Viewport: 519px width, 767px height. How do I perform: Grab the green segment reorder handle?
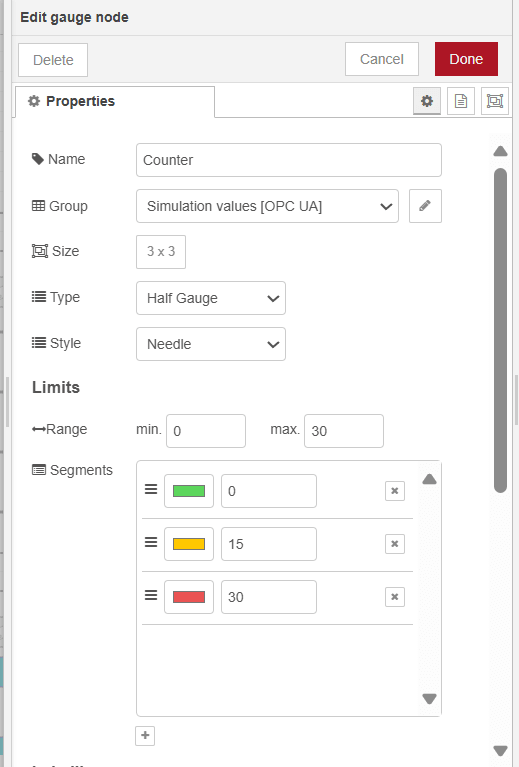[x=151, y=489]
